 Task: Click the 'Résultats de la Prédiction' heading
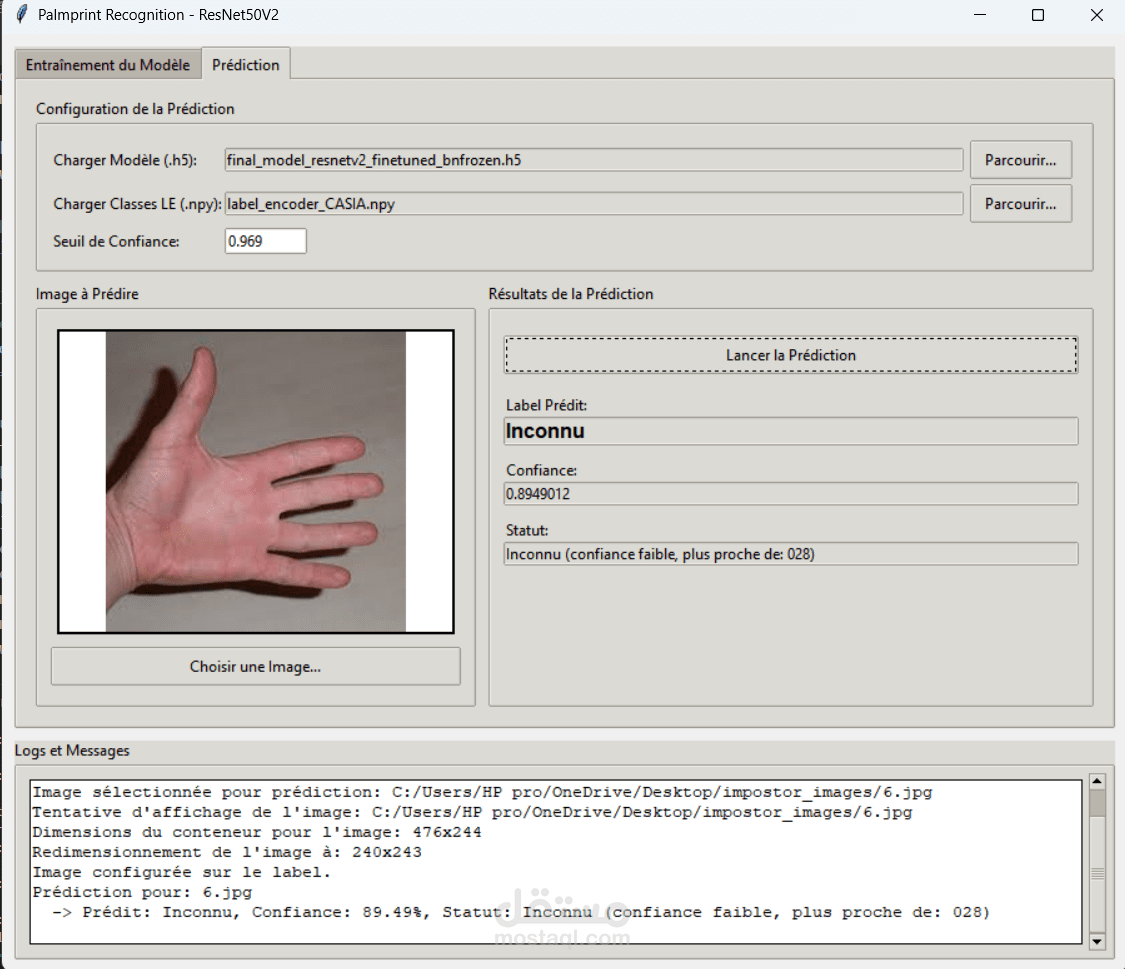(x=571, y=293)
